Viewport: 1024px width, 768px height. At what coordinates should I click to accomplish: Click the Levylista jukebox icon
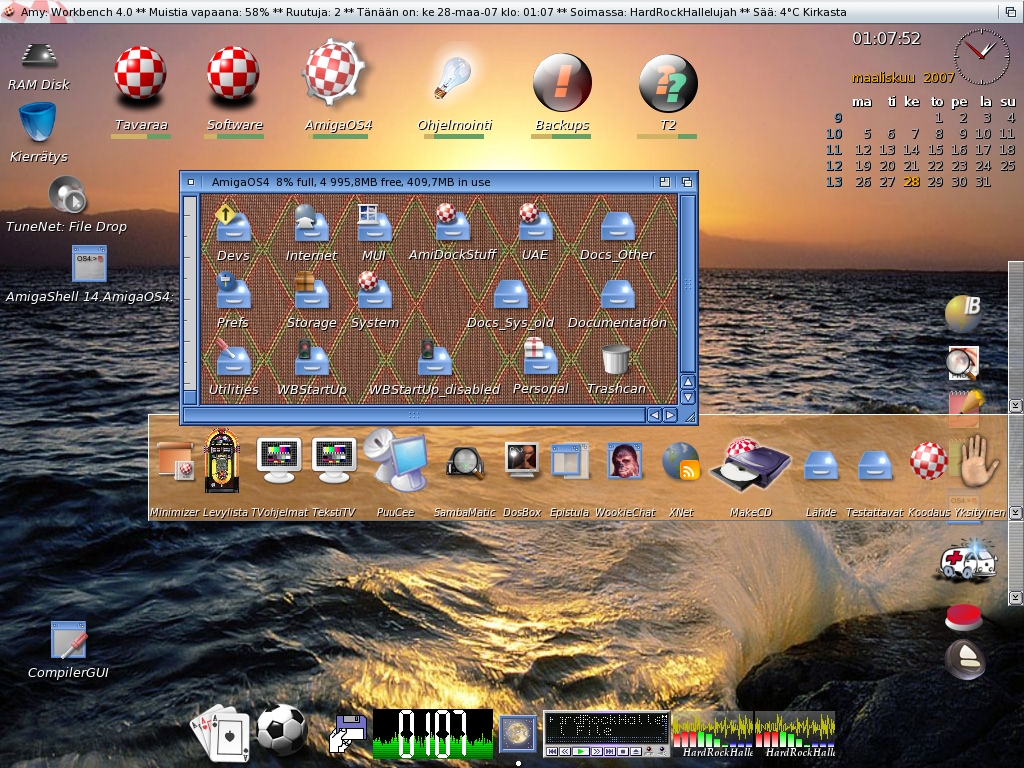221,461
